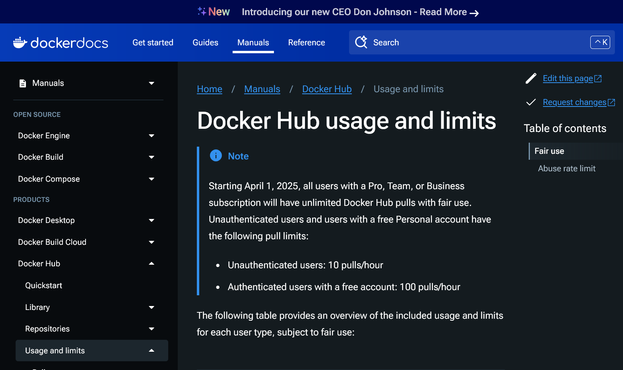Click the checkmark icon beside Request changes
The height and width of the screenshot is (370, 623).
coord(531,102)
